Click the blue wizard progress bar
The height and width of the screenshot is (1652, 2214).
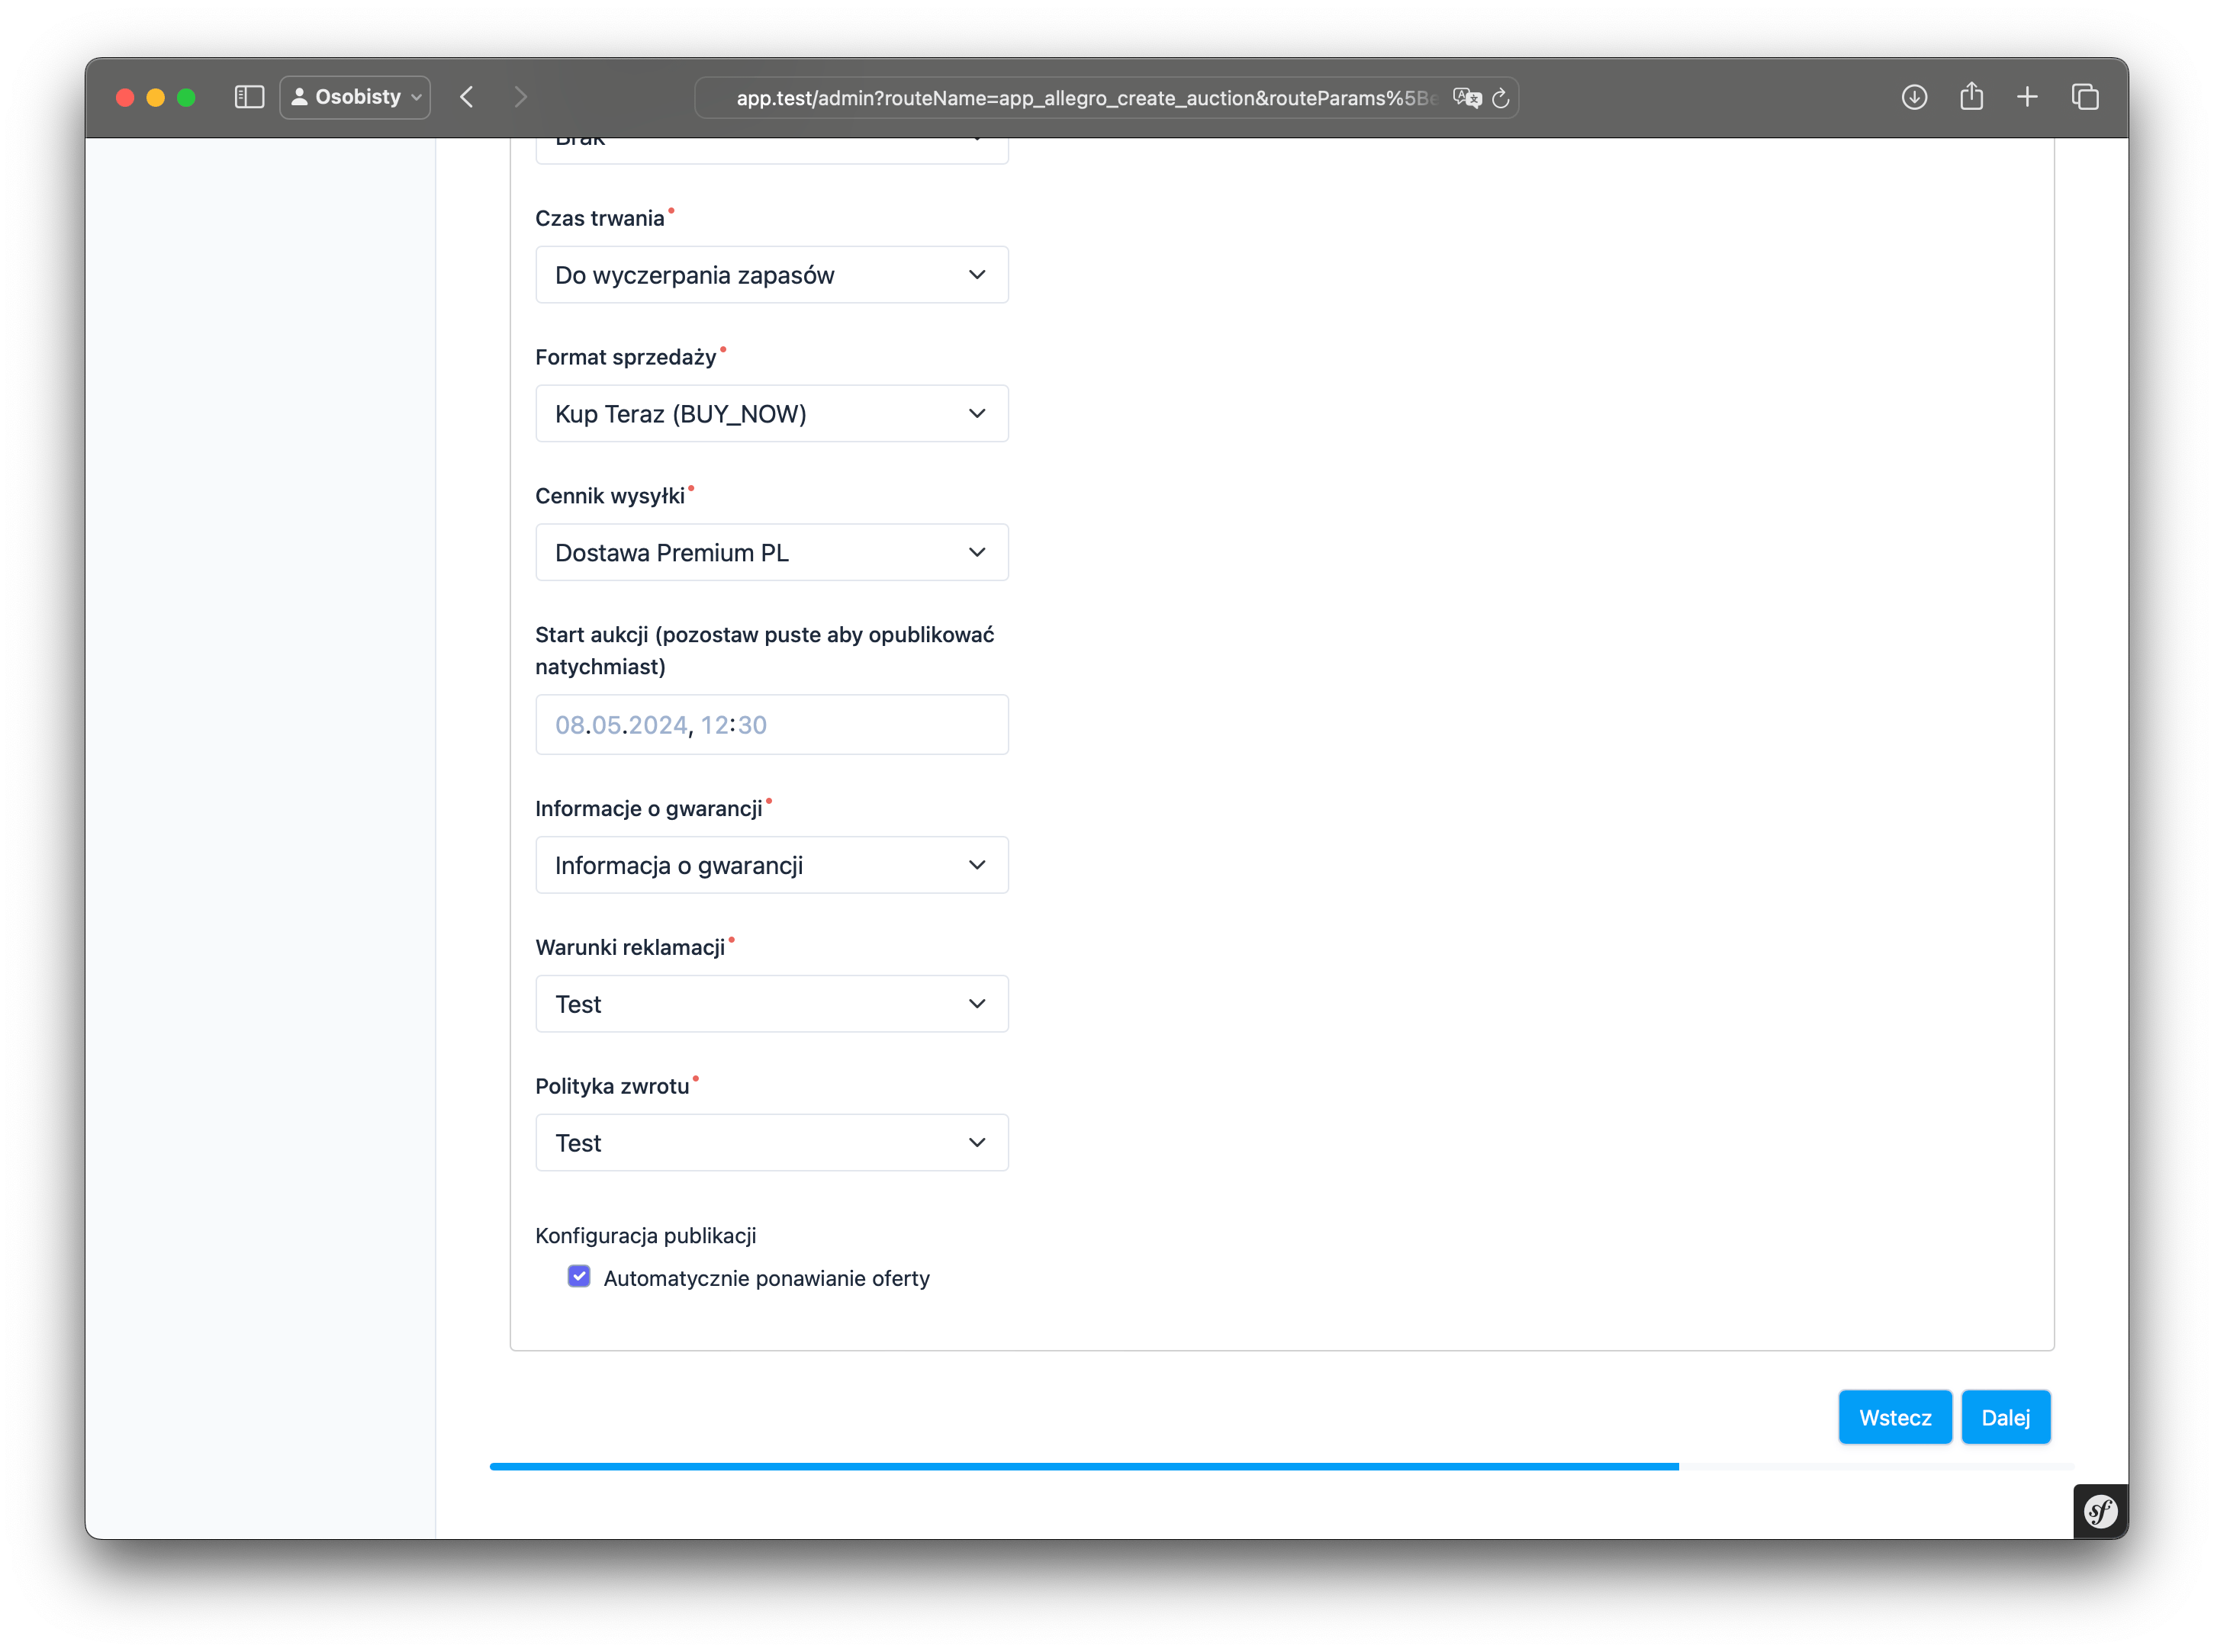[x=1083, y=1466]
